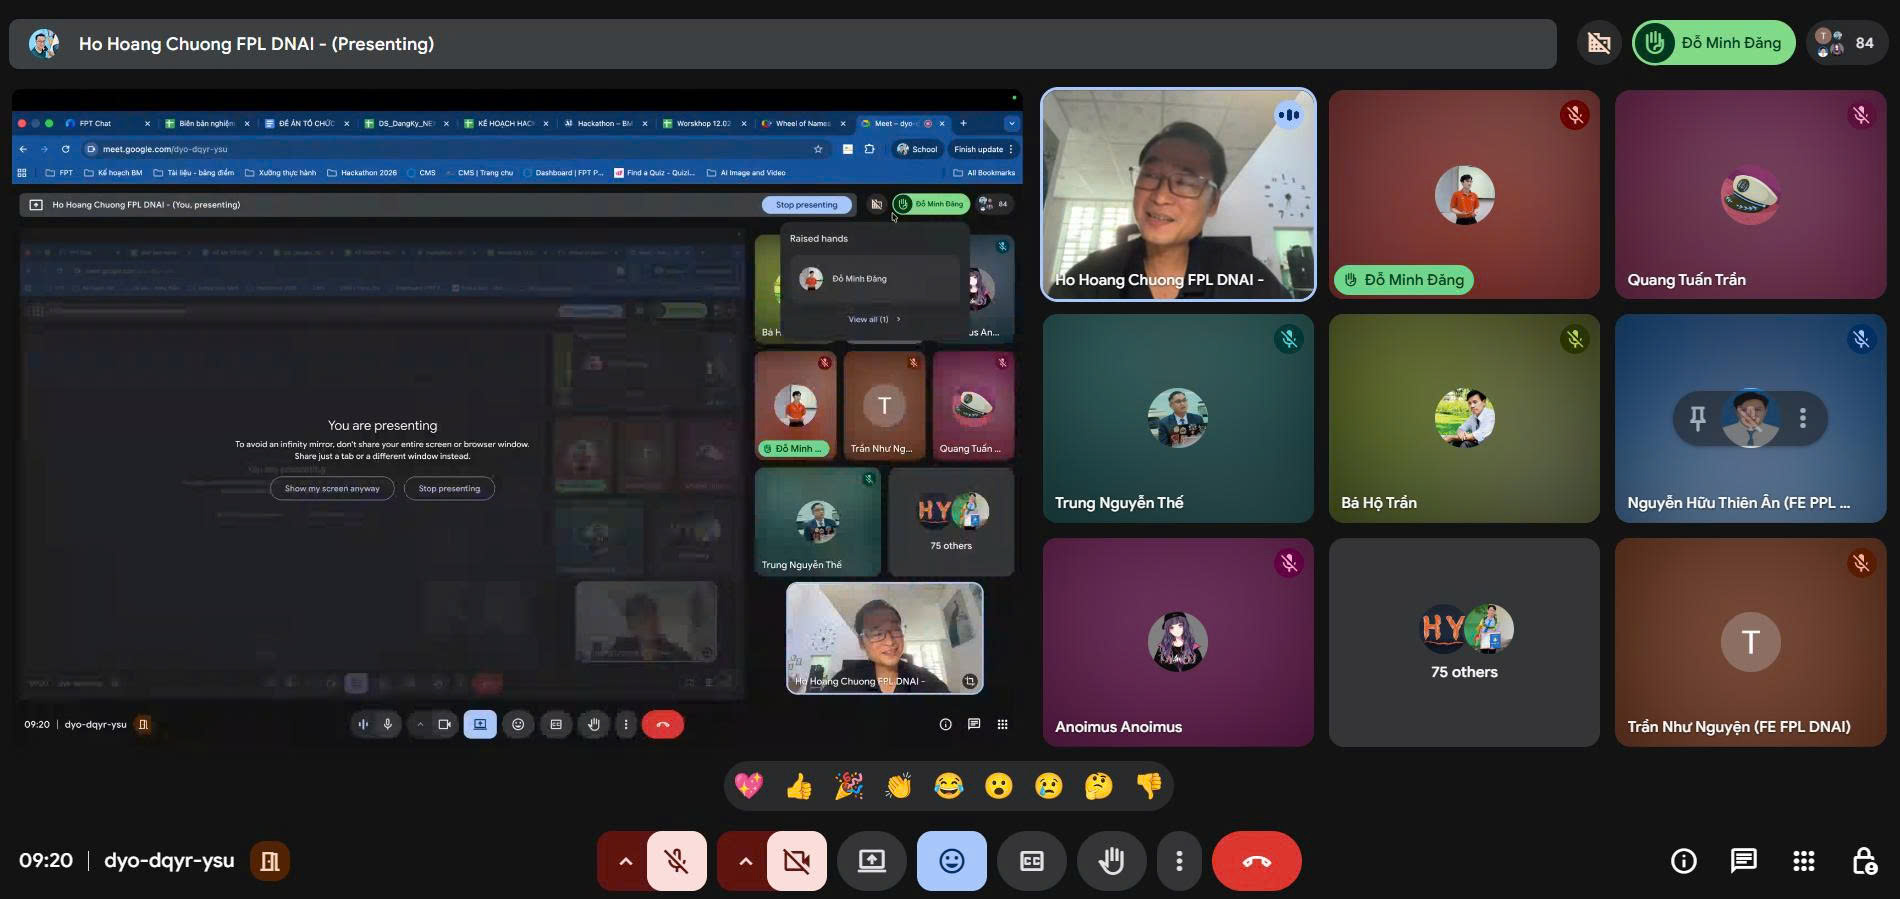The image size is (1900, 899).
Task: Expand audio settings arrow beside microphone
Action: click(x=625, y=861)
